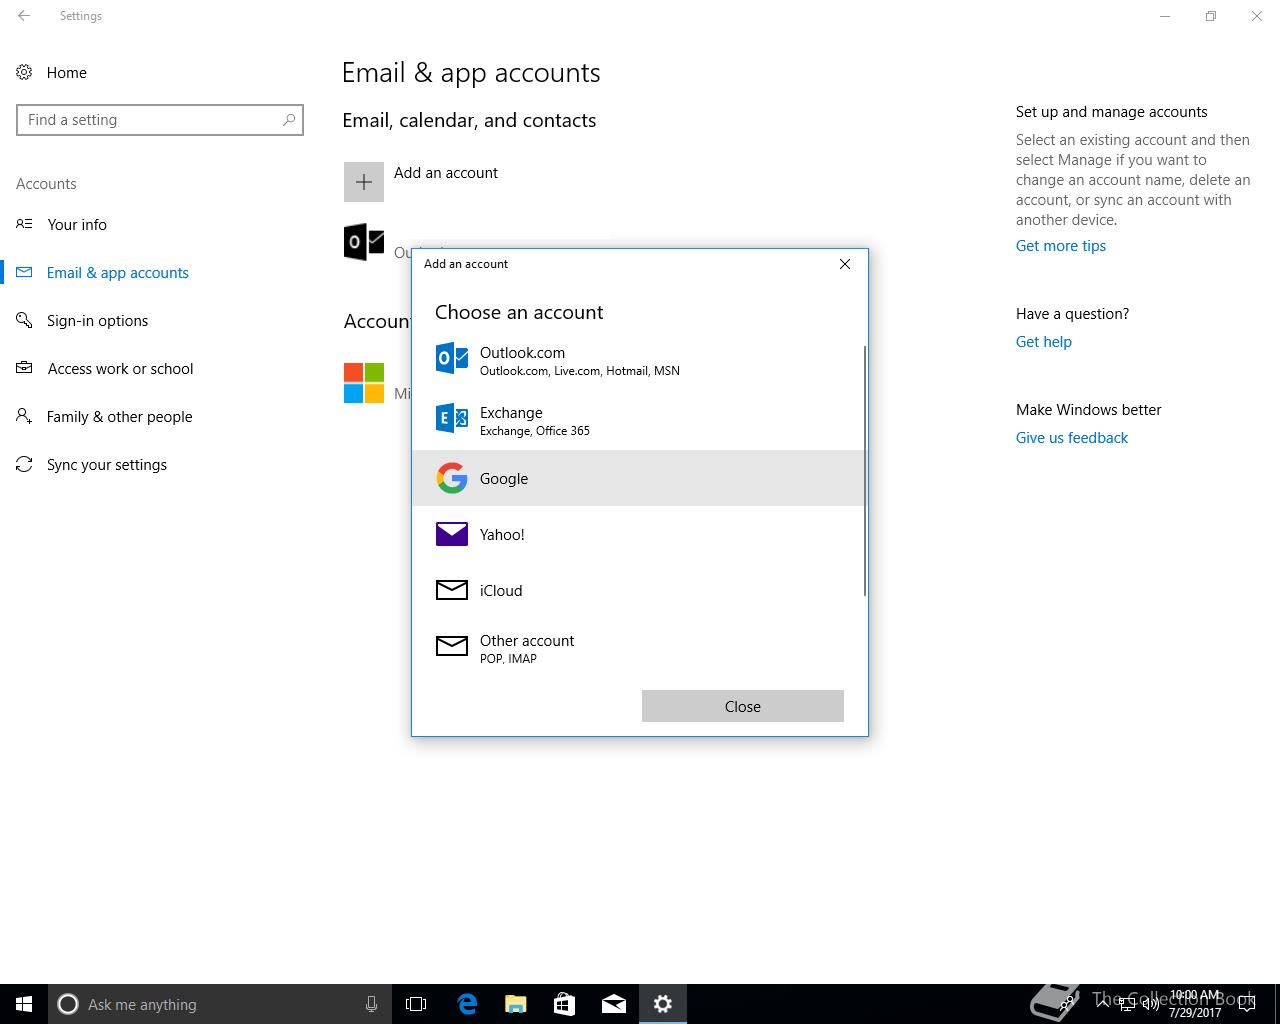Open the Mail app from taskbar

click(613, 1004)
